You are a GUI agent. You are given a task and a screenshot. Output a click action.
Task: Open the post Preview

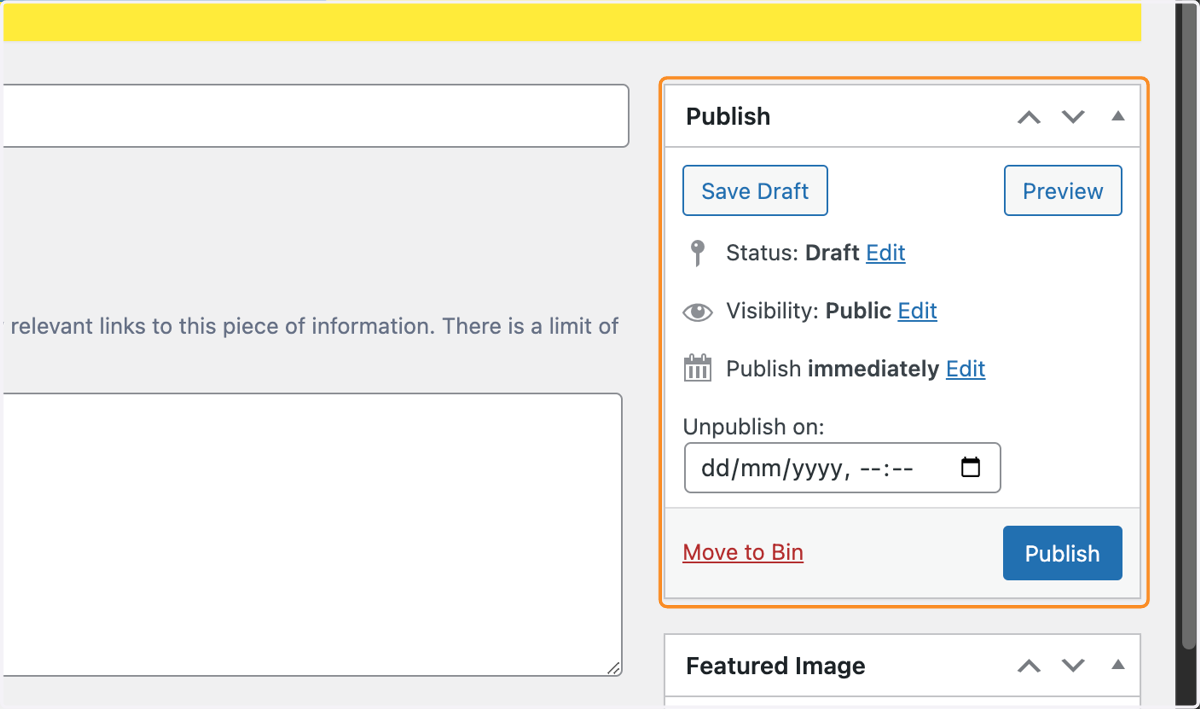(1063, 191)
